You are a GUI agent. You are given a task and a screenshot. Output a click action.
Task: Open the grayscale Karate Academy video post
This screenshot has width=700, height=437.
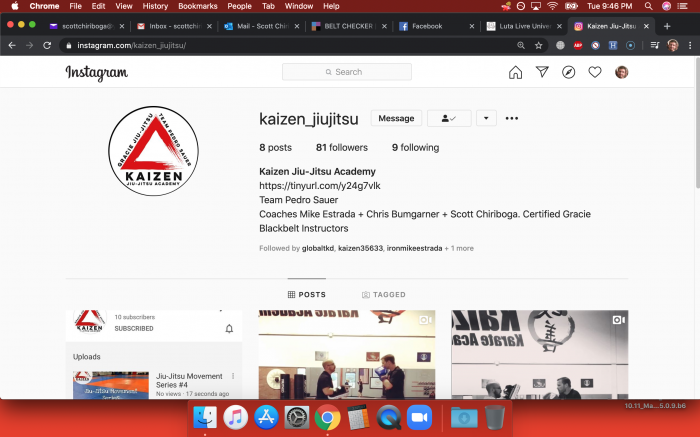tap(540, 354)
